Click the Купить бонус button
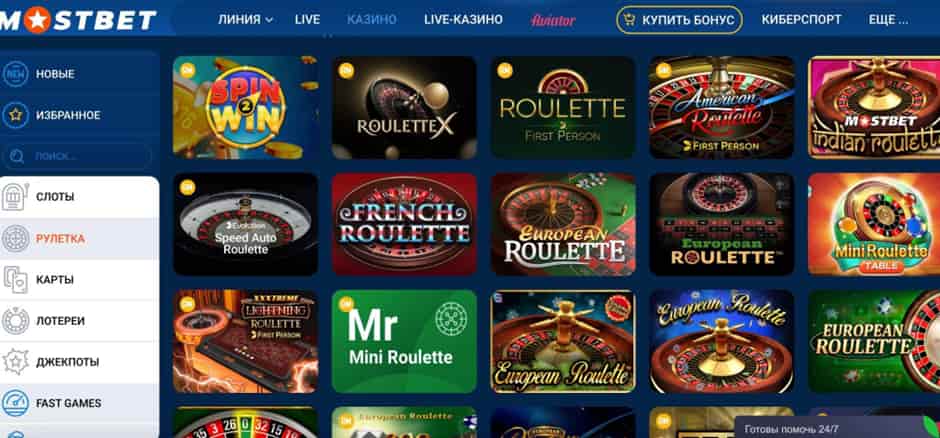The height and width of the screenshot is (438, 940). [x=679, y=20]
